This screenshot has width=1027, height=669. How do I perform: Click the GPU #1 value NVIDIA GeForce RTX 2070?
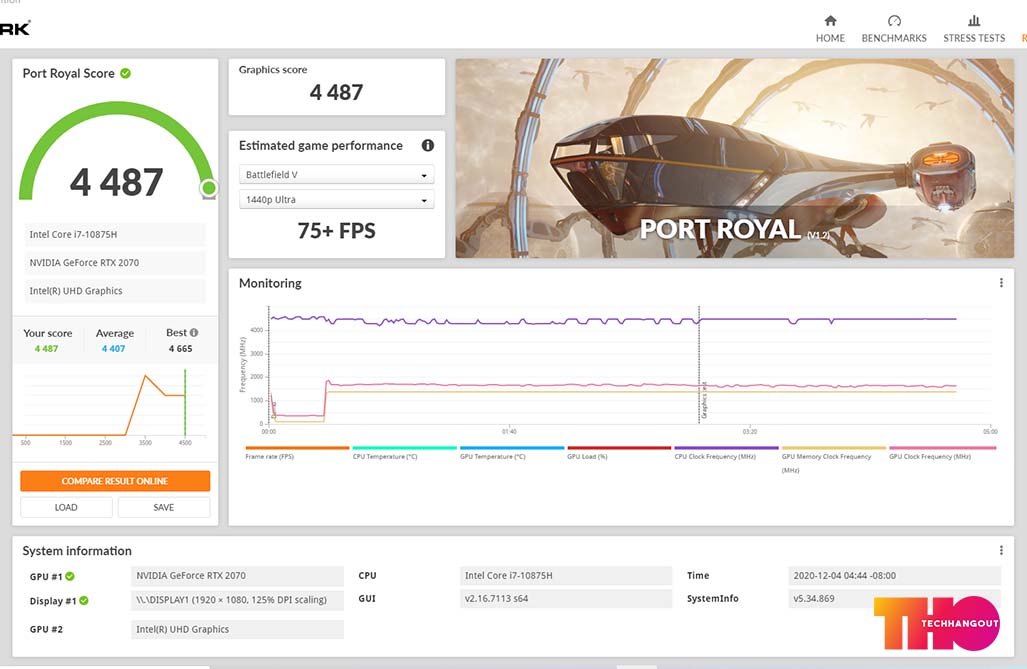pos(237,576)
